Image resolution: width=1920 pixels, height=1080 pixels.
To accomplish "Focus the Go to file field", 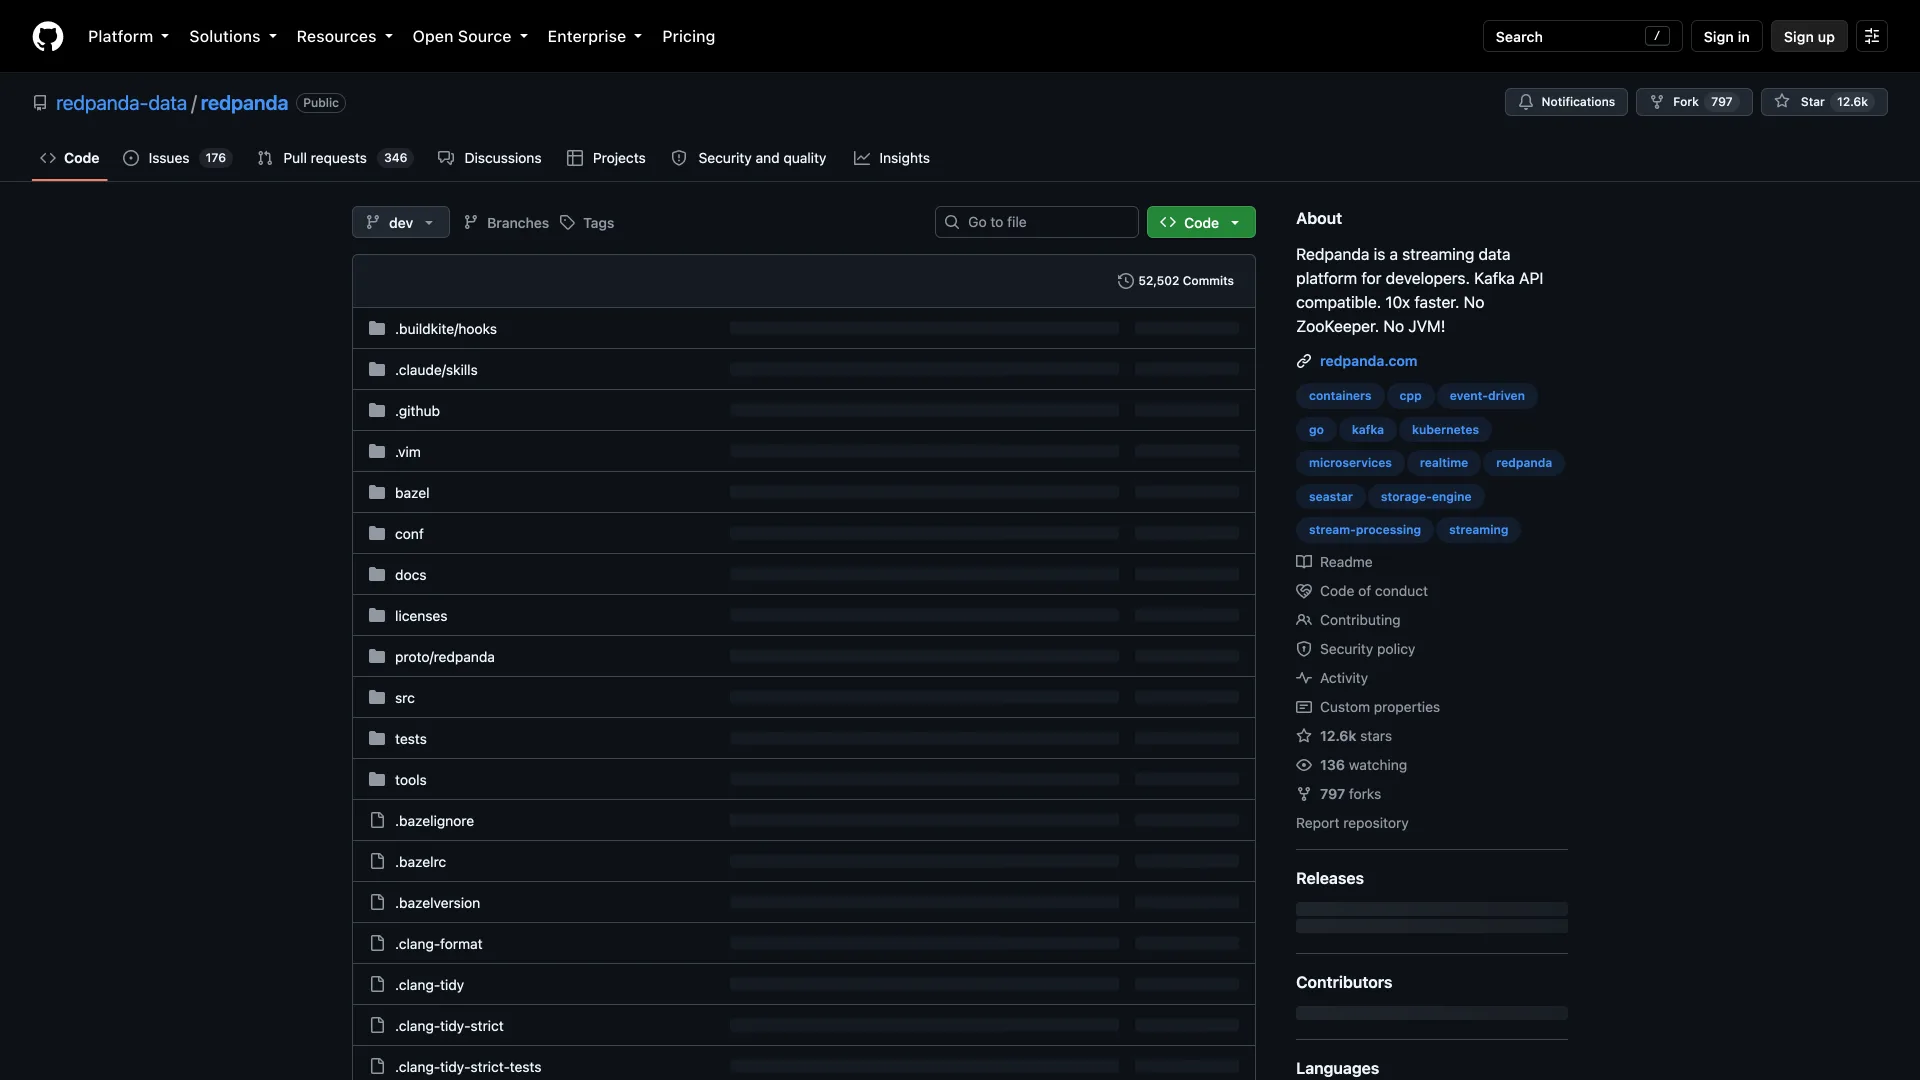I will (1036, 222).
